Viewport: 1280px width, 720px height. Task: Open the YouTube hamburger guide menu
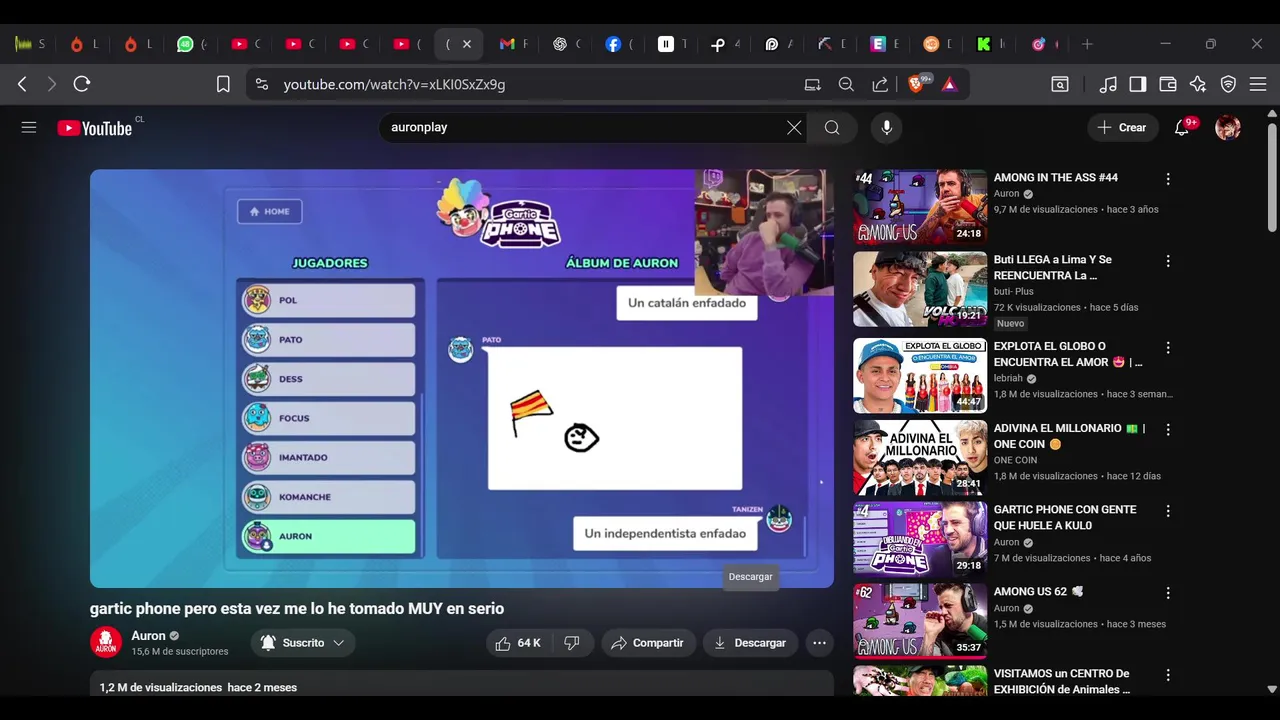[29, 127]
